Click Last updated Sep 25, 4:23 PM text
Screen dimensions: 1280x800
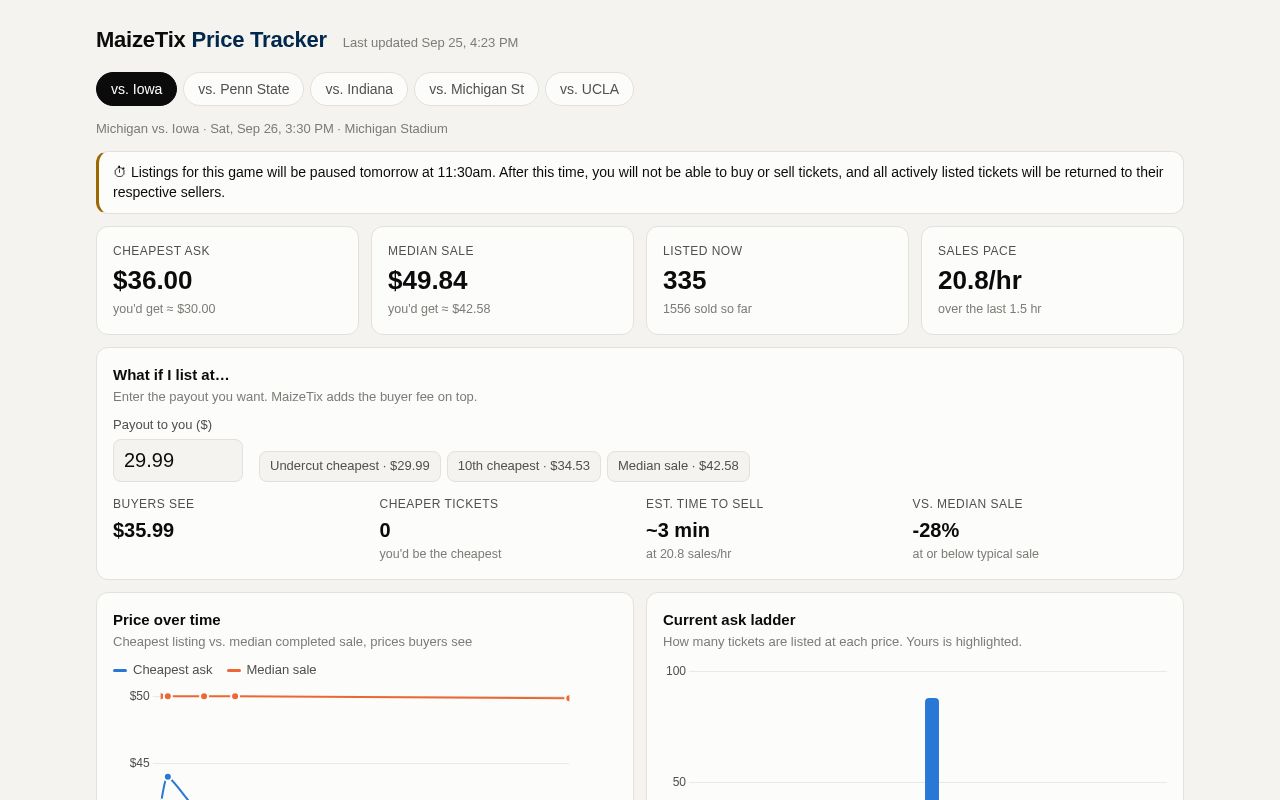[431, 43]
